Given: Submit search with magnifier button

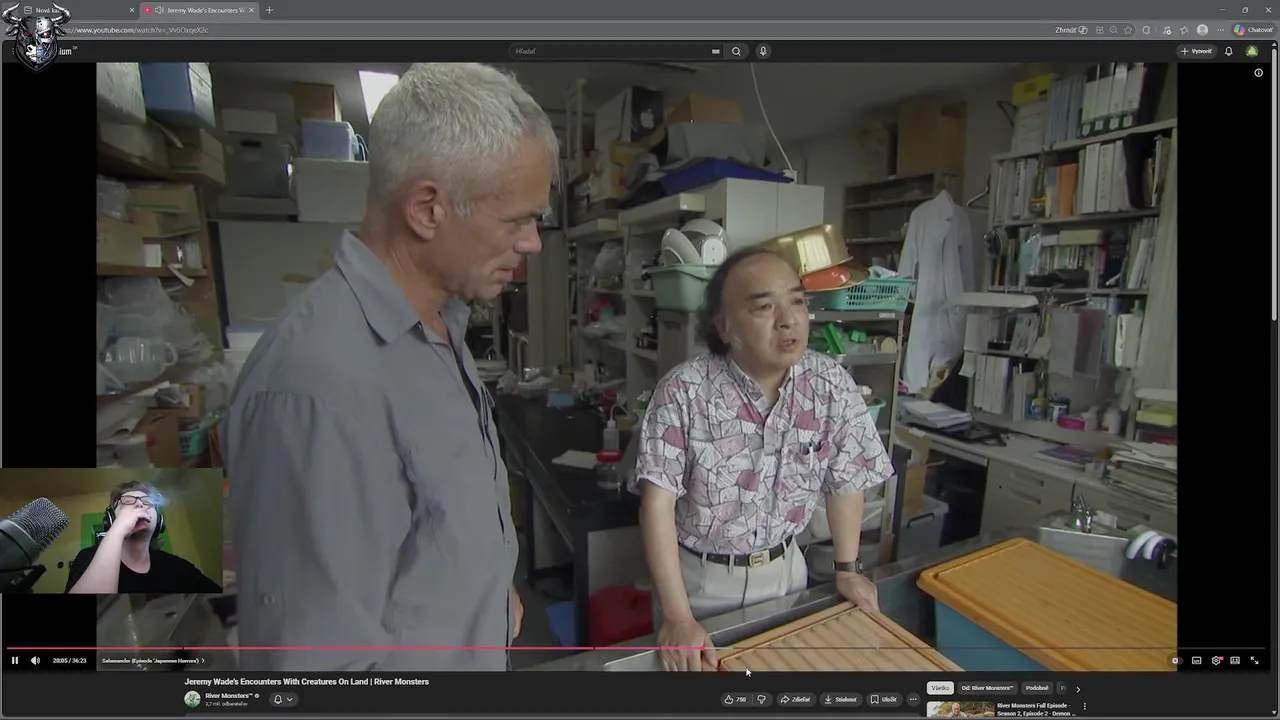Looking at the screenshot, I should pyautogui.click(x=736, y=51).
